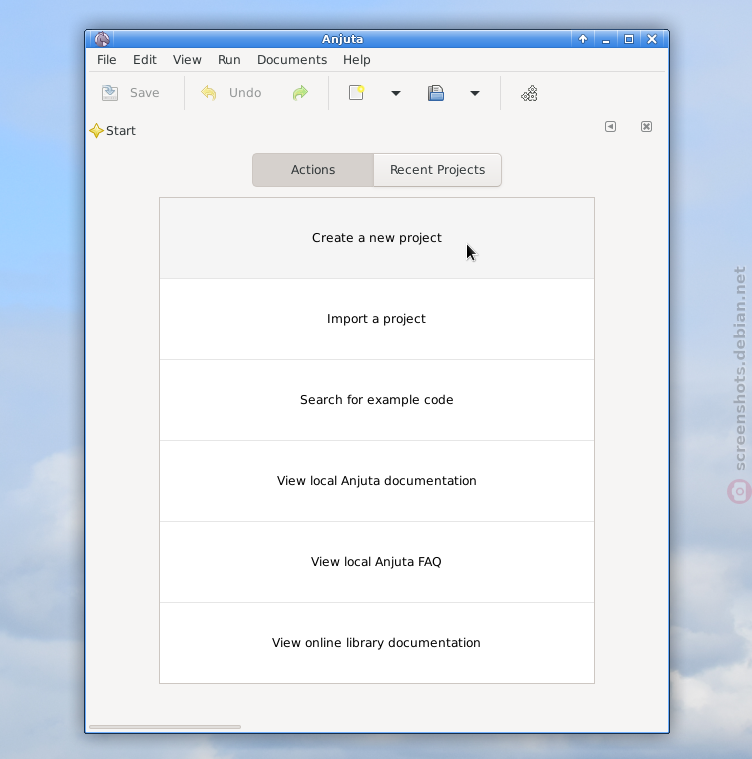The image size is (752, 759).
Task: Click the gears build icon
Action: coord(529,93)
